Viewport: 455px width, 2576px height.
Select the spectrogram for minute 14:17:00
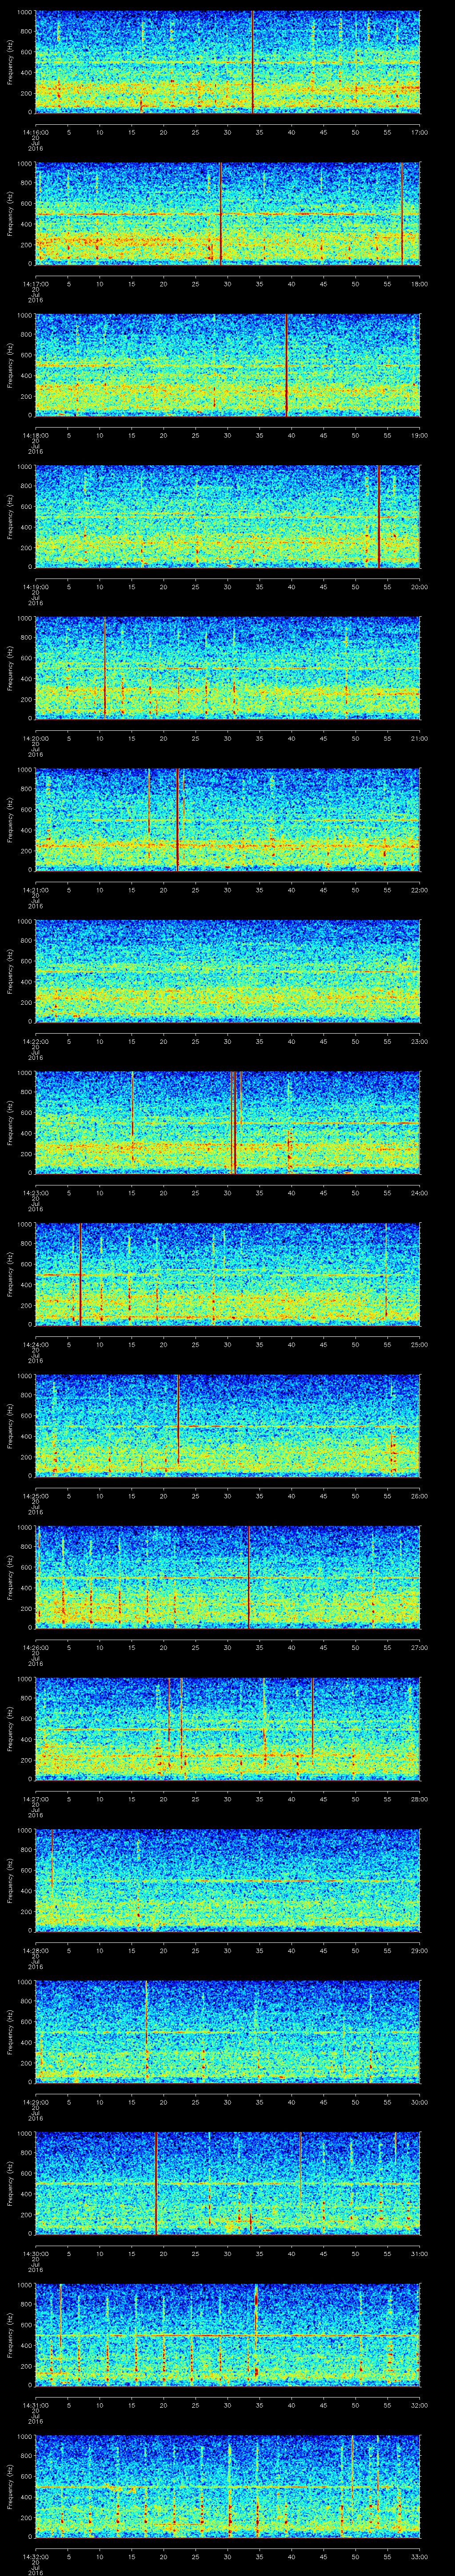tap(227, 213)
